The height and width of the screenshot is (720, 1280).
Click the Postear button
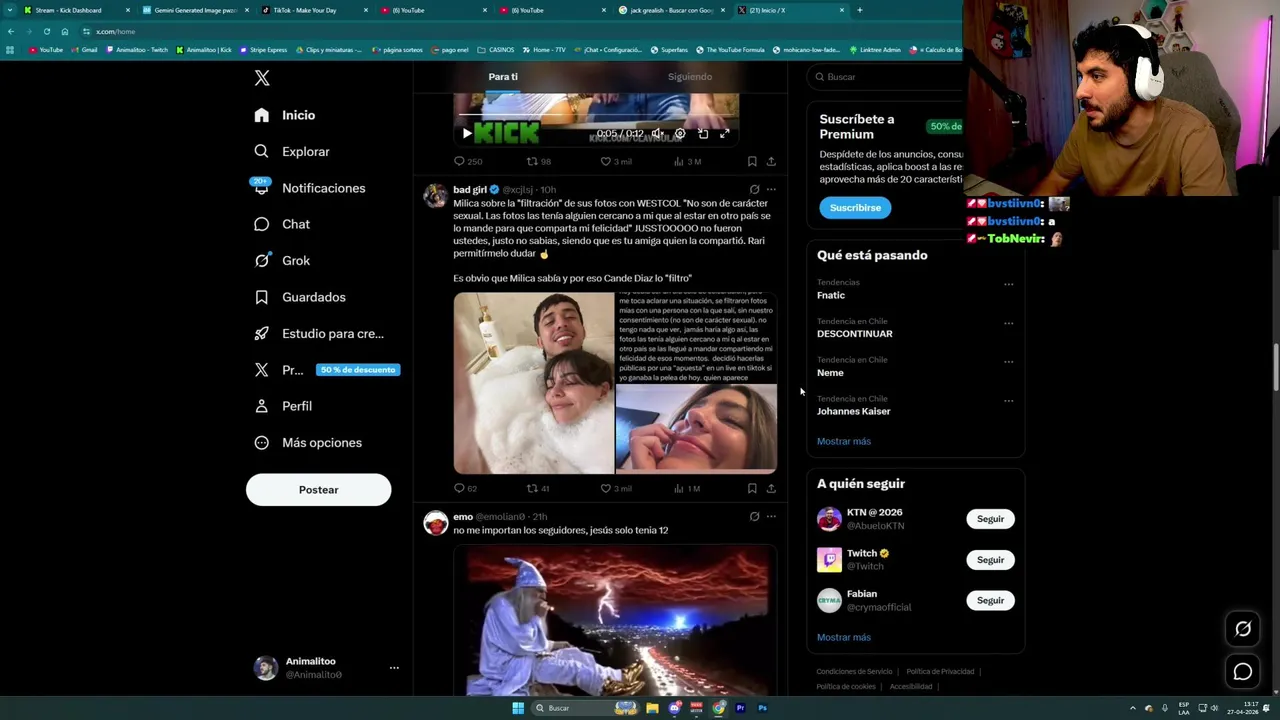tap(318, 490)
